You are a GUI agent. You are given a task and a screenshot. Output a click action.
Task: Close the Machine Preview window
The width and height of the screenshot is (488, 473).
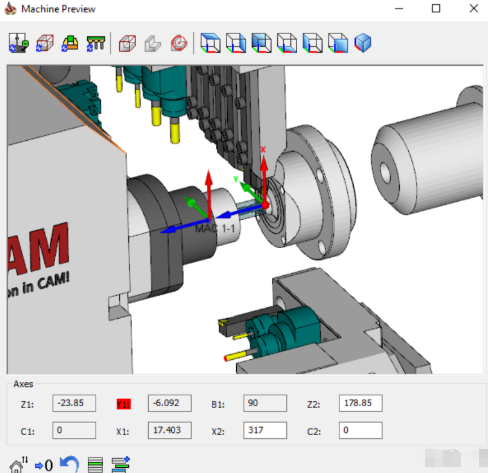click(x=474, y=8)
